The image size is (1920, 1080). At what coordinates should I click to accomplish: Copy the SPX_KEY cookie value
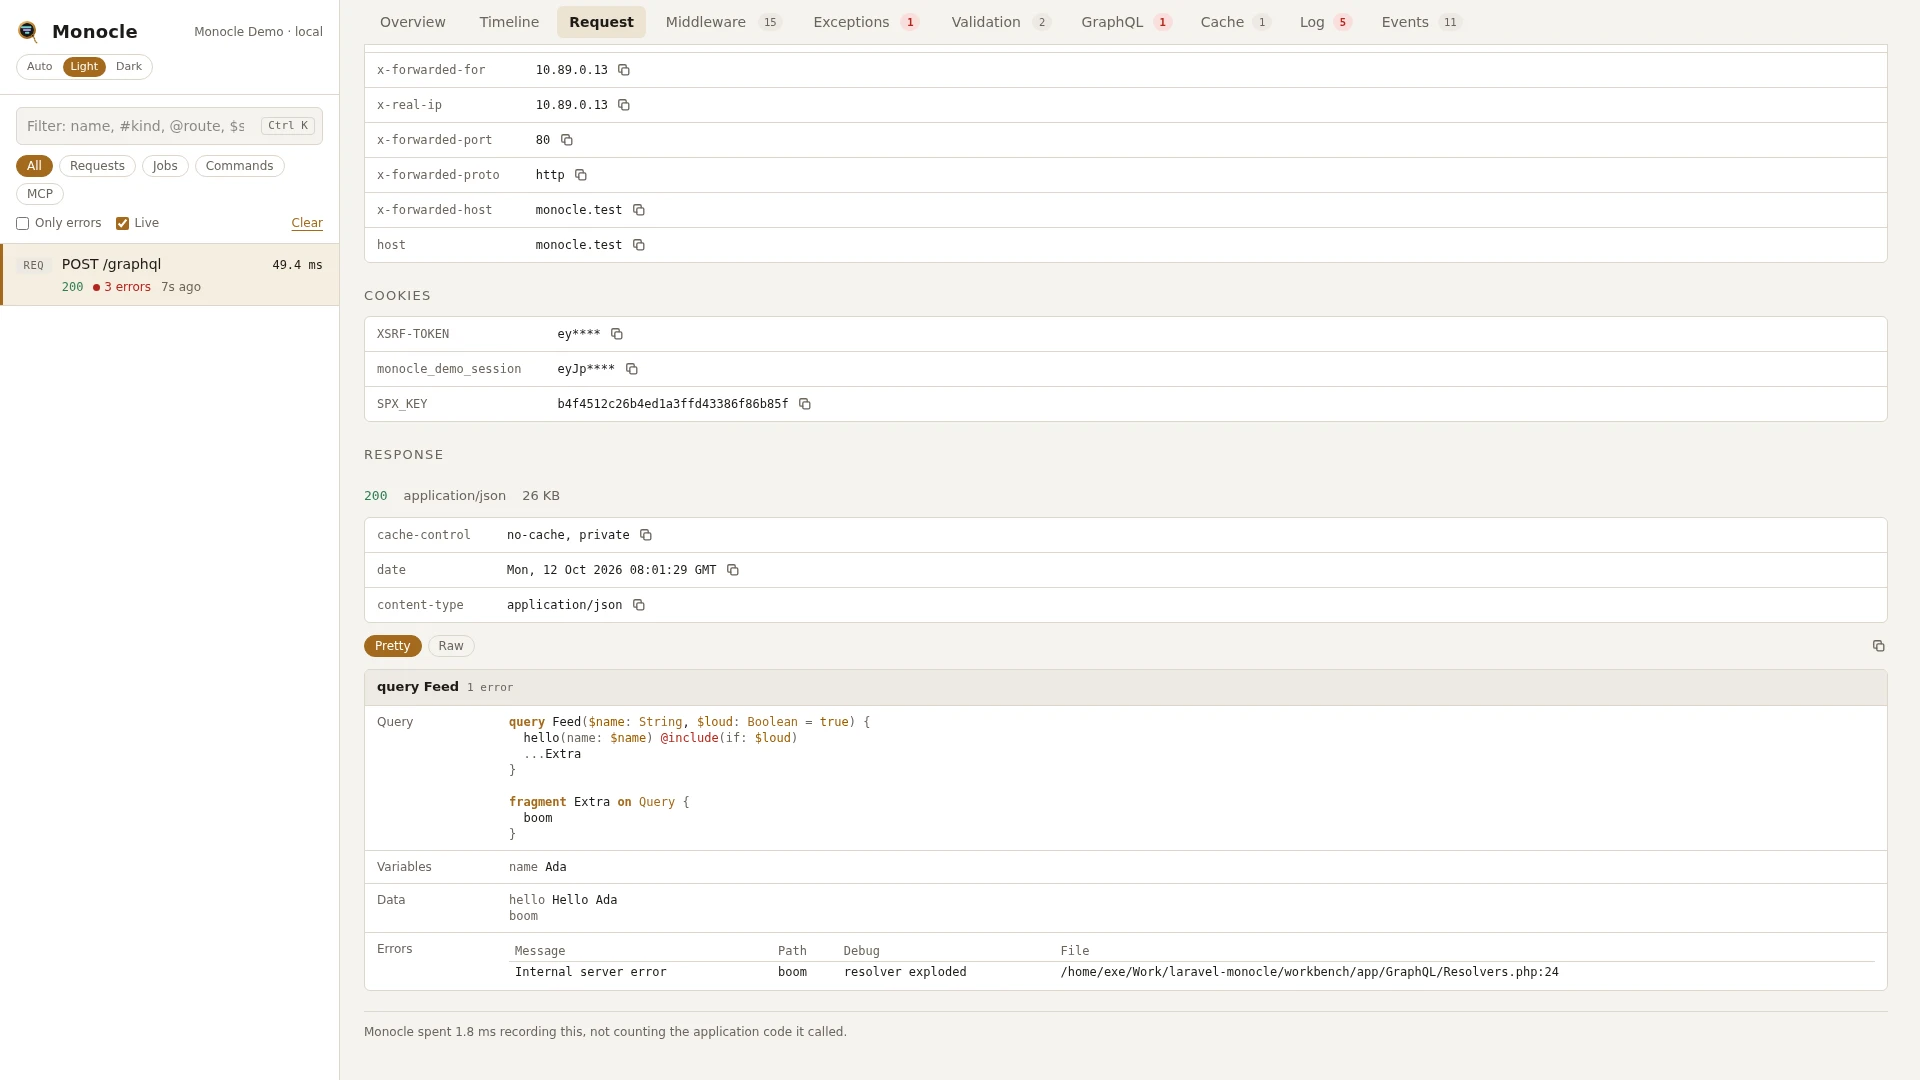(x=805, y=404)
